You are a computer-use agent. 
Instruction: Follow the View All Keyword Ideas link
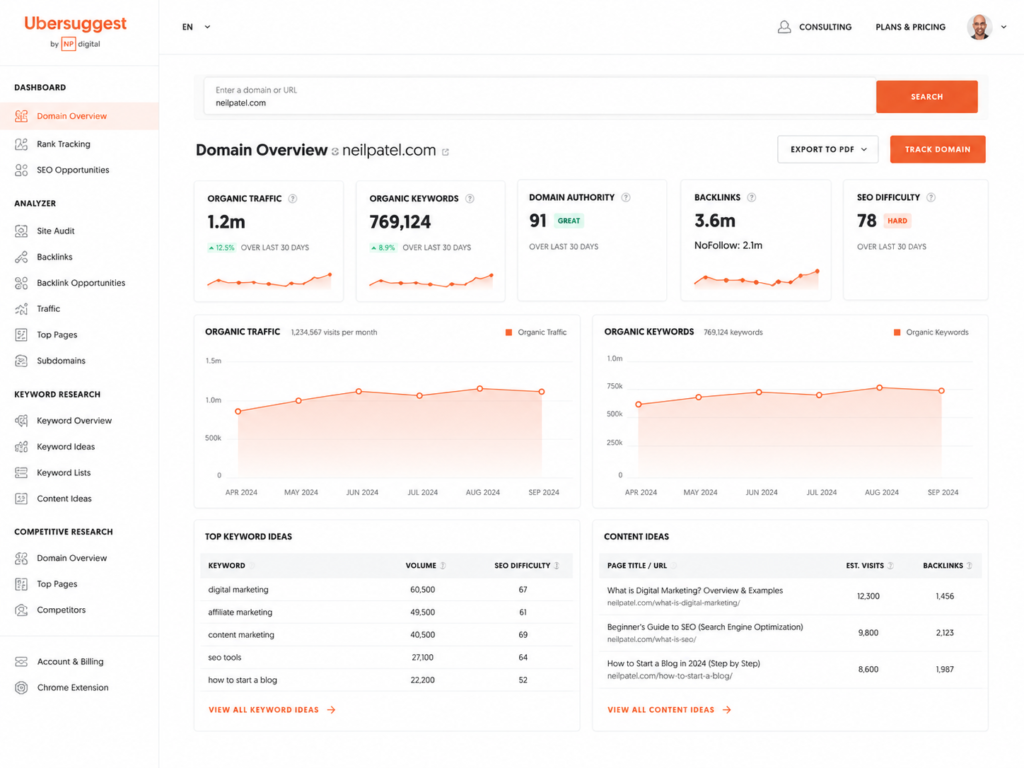click(272, 709)
